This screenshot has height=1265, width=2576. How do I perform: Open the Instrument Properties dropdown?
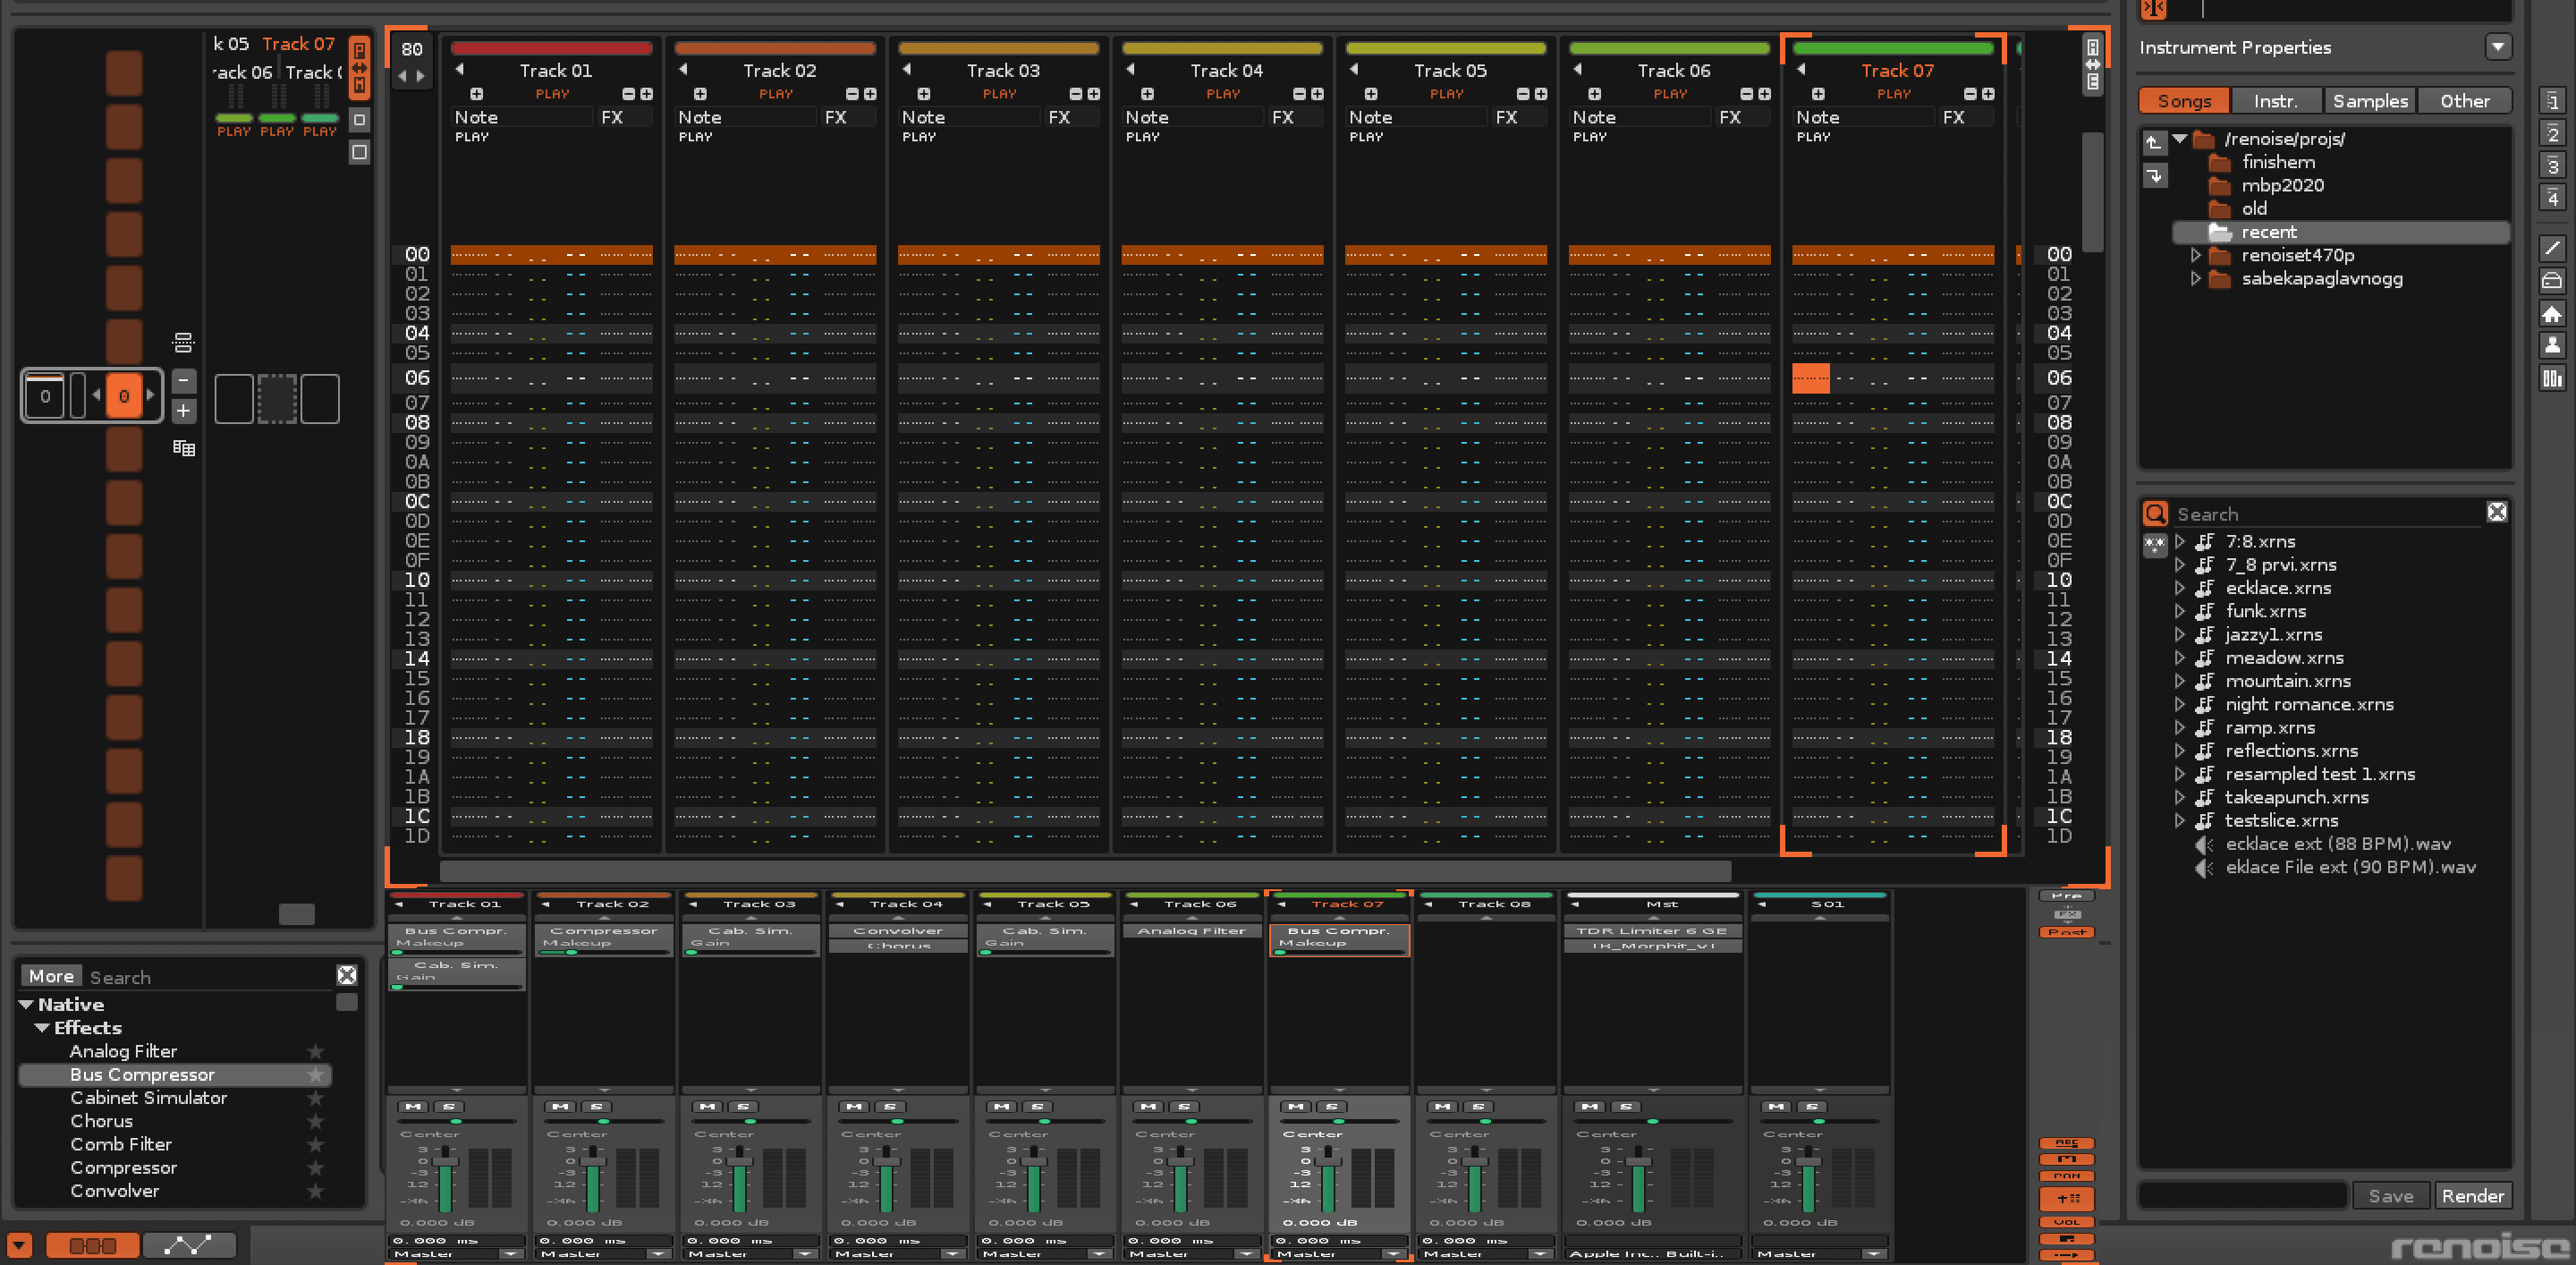pos(2498,47)
